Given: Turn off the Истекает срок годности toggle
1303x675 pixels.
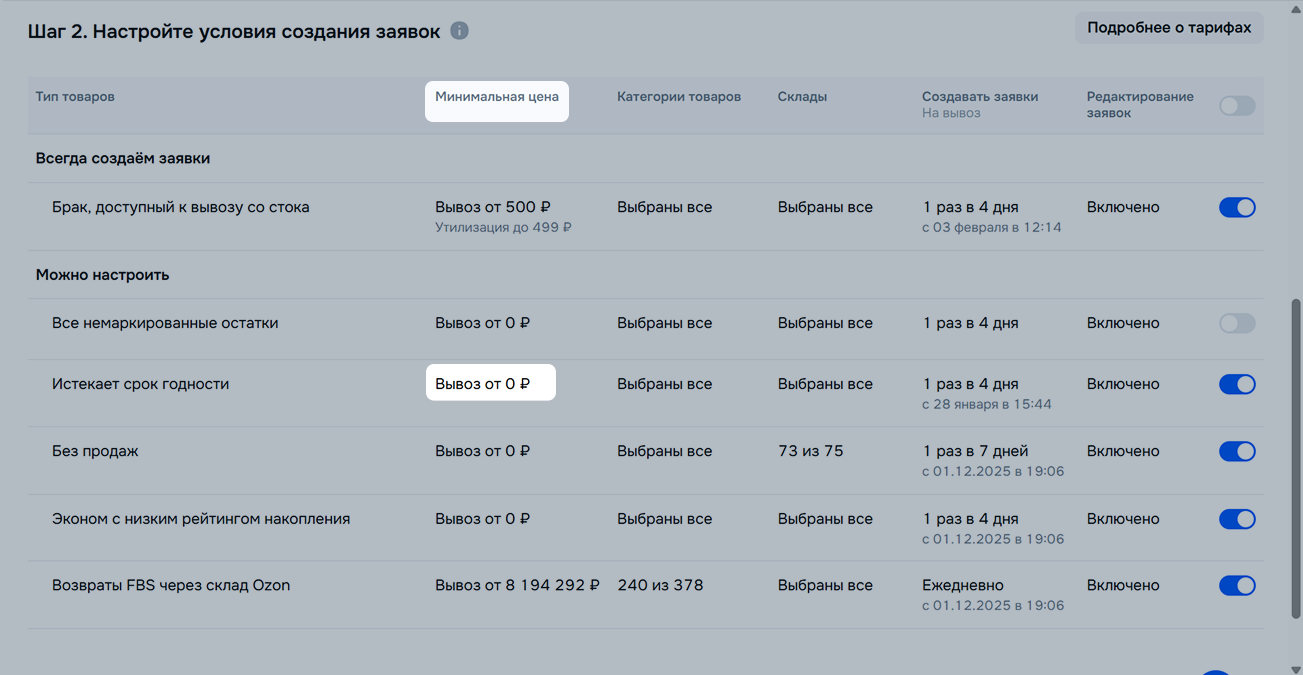Looking at the screenshot, I should tap(1237, 384).
